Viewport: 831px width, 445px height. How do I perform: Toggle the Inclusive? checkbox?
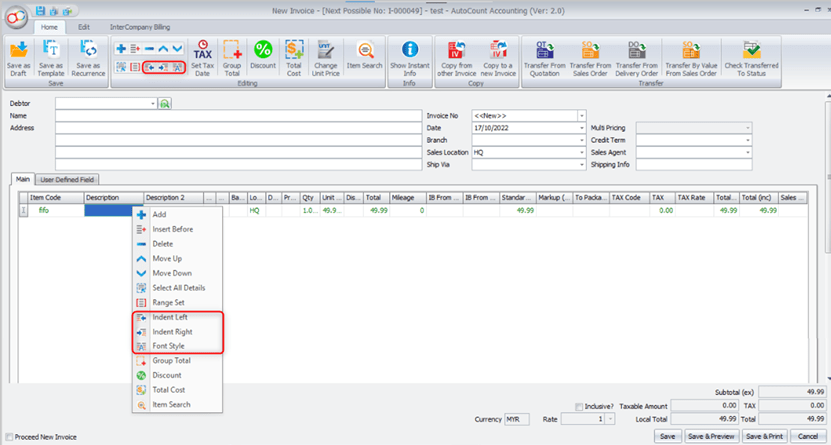[579, 406]
